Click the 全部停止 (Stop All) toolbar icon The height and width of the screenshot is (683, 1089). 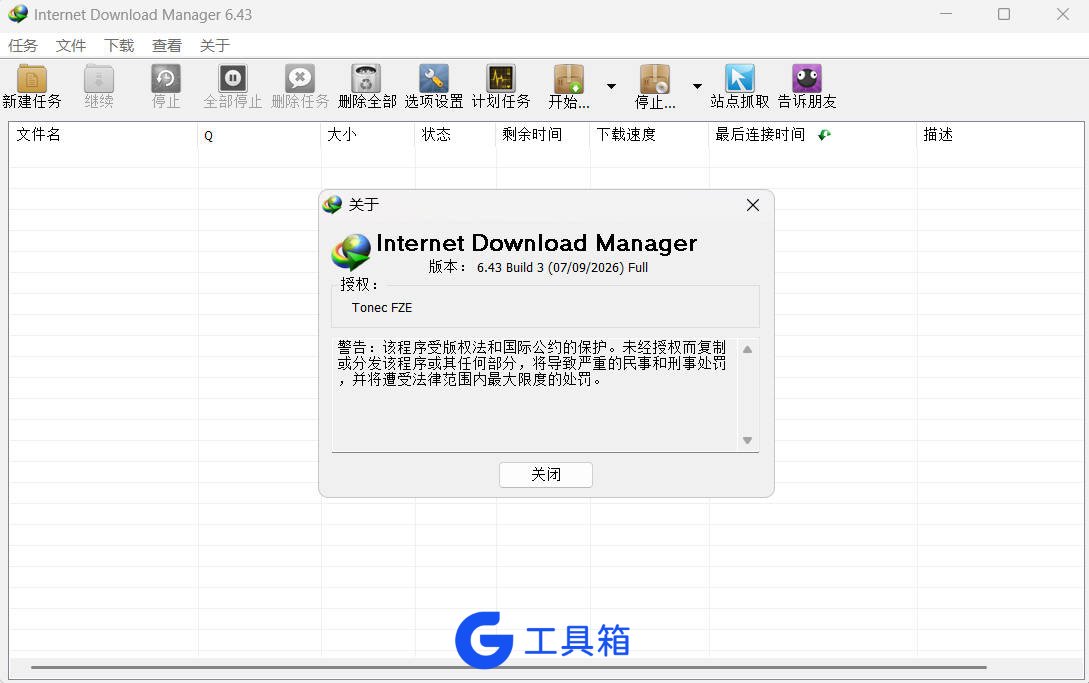[x=233, y=79]
